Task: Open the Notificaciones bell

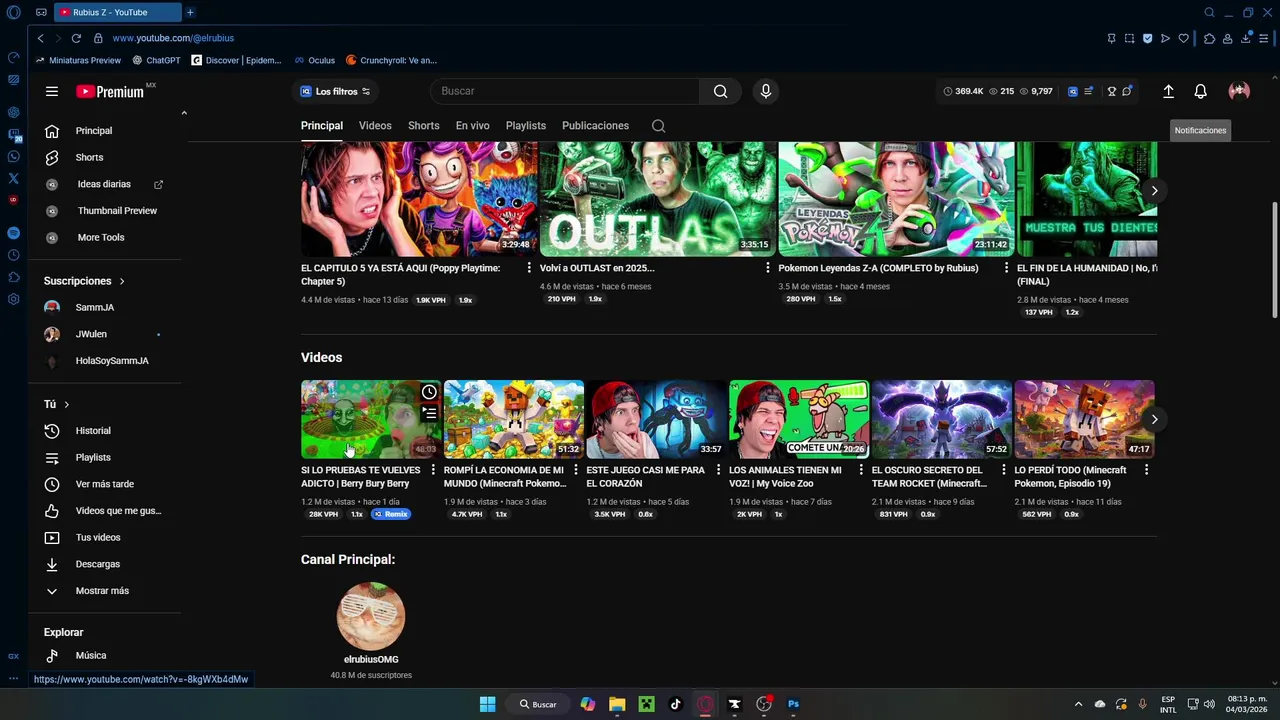Action: coord(1201,91)
